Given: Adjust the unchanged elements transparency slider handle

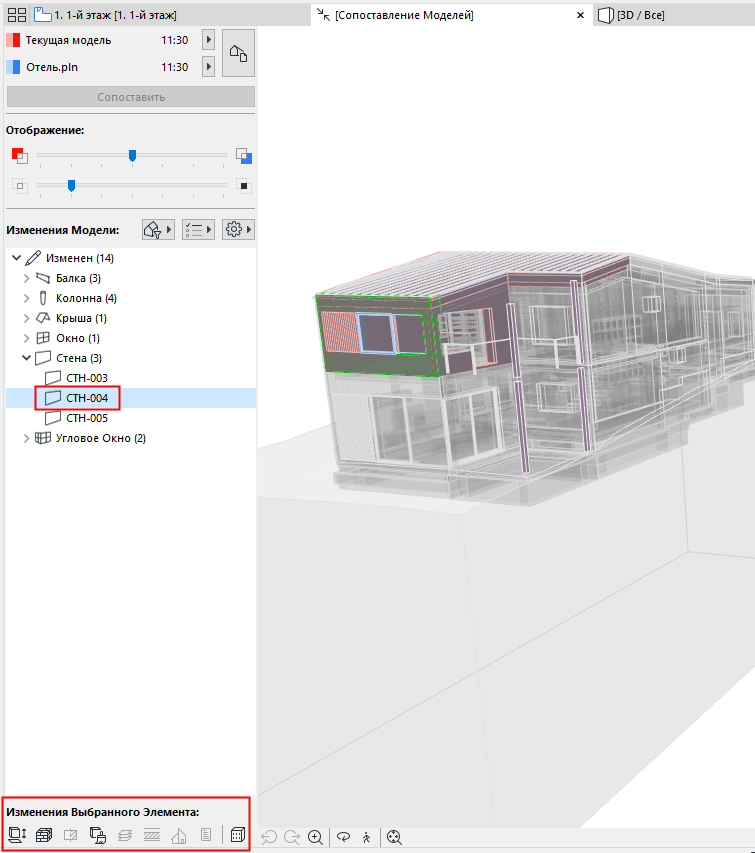Looking at the screenshot, I should pyautogui.click(x=71, y=186).
